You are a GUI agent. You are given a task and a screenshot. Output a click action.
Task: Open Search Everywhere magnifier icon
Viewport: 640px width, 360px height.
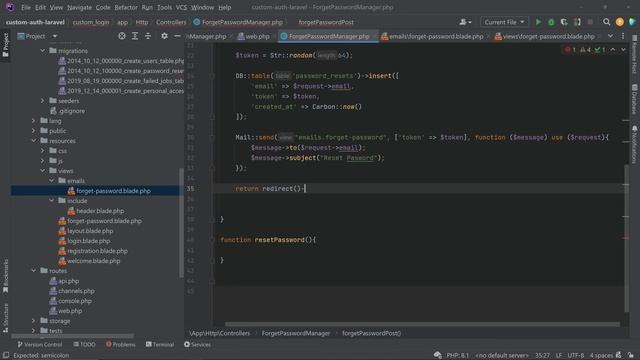click(607, 22)
